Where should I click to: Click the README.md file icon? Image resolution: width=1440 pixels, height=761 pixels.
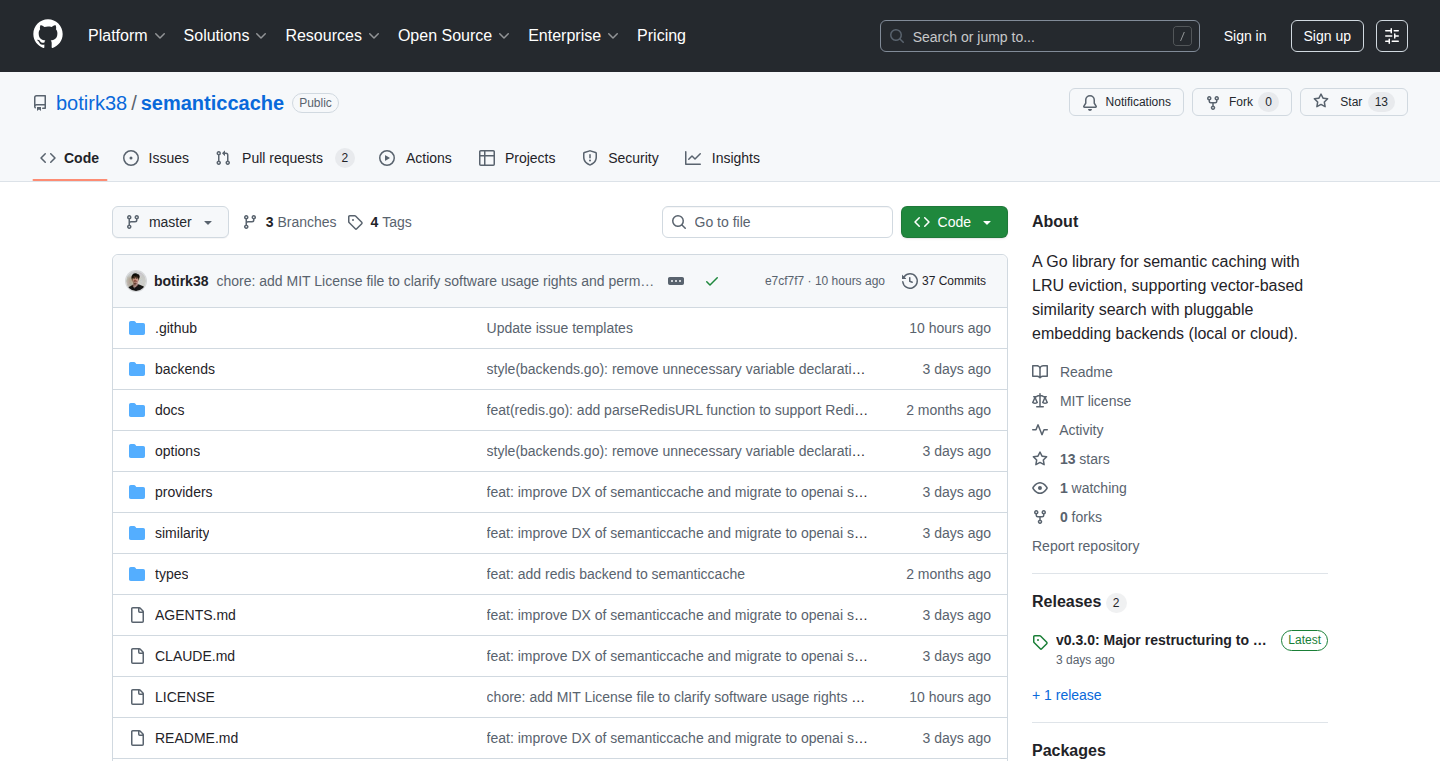tap(137, 738)
